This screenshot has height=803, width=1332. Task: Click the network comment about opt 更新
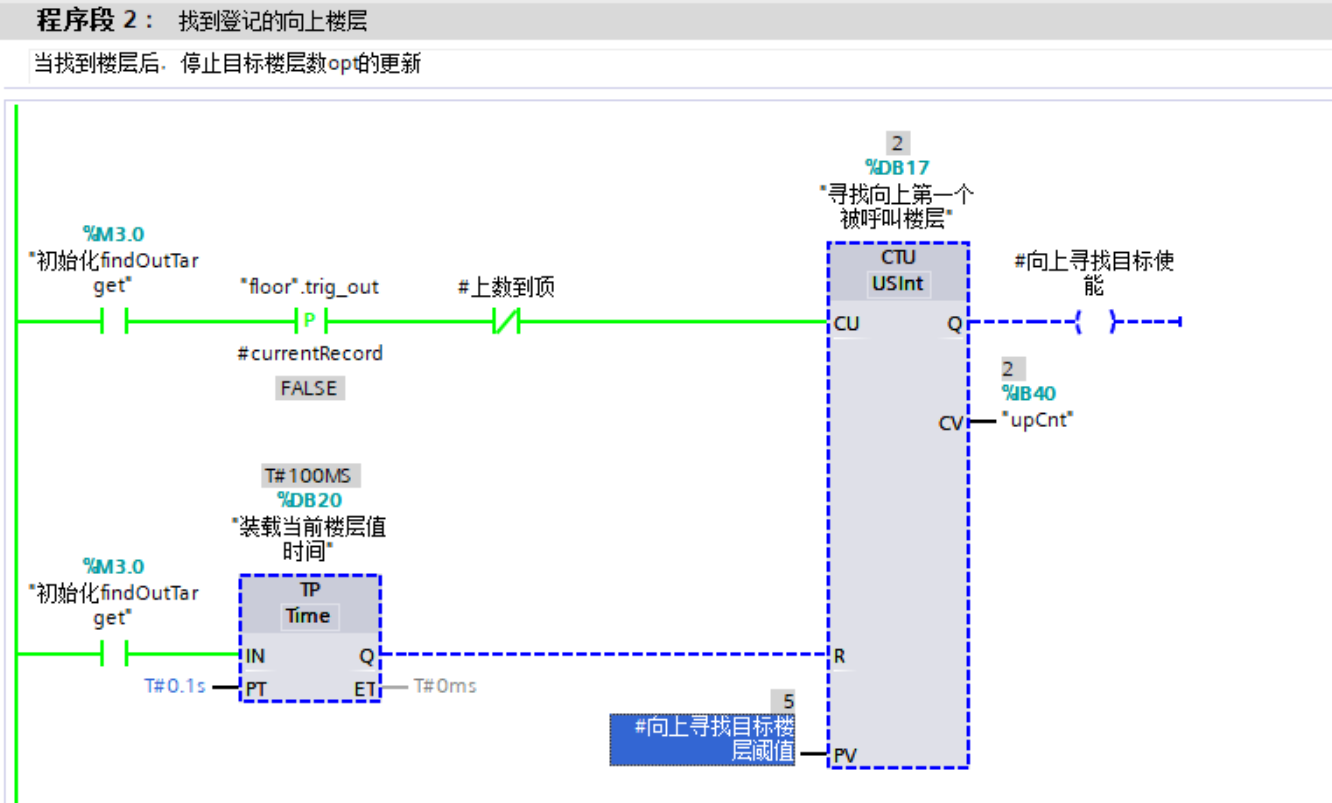coord(228,65)
